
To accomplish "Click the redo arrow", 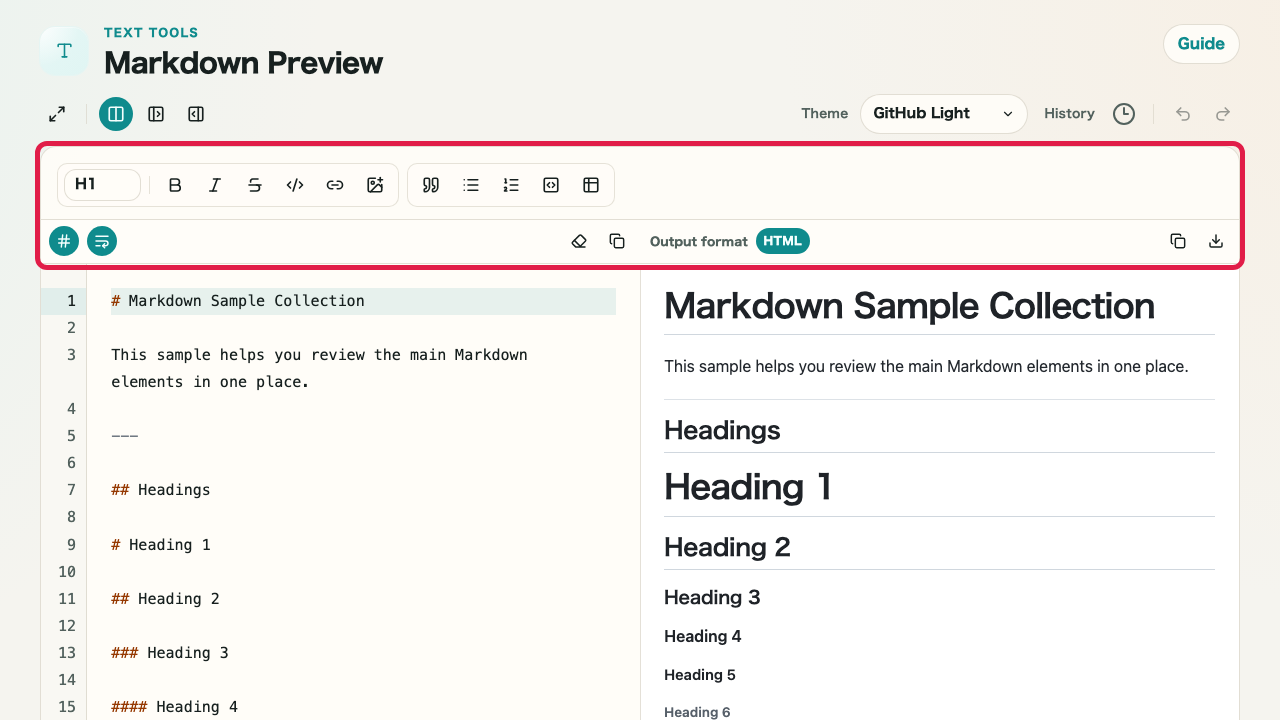I will click(x=1222, y=114).
